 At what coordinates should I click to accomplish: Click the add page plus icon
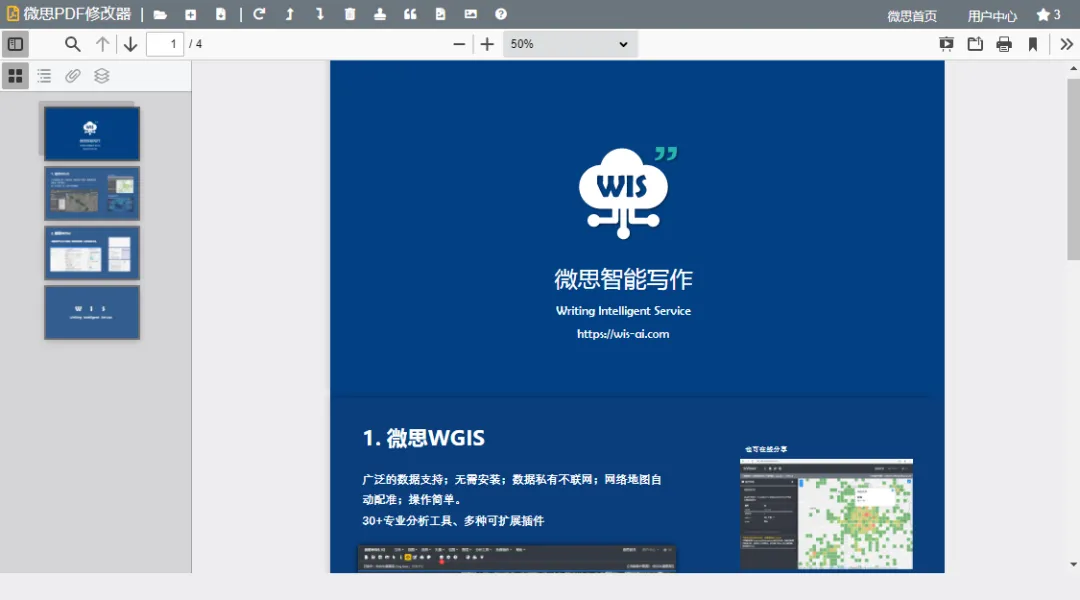click(191, 14)
